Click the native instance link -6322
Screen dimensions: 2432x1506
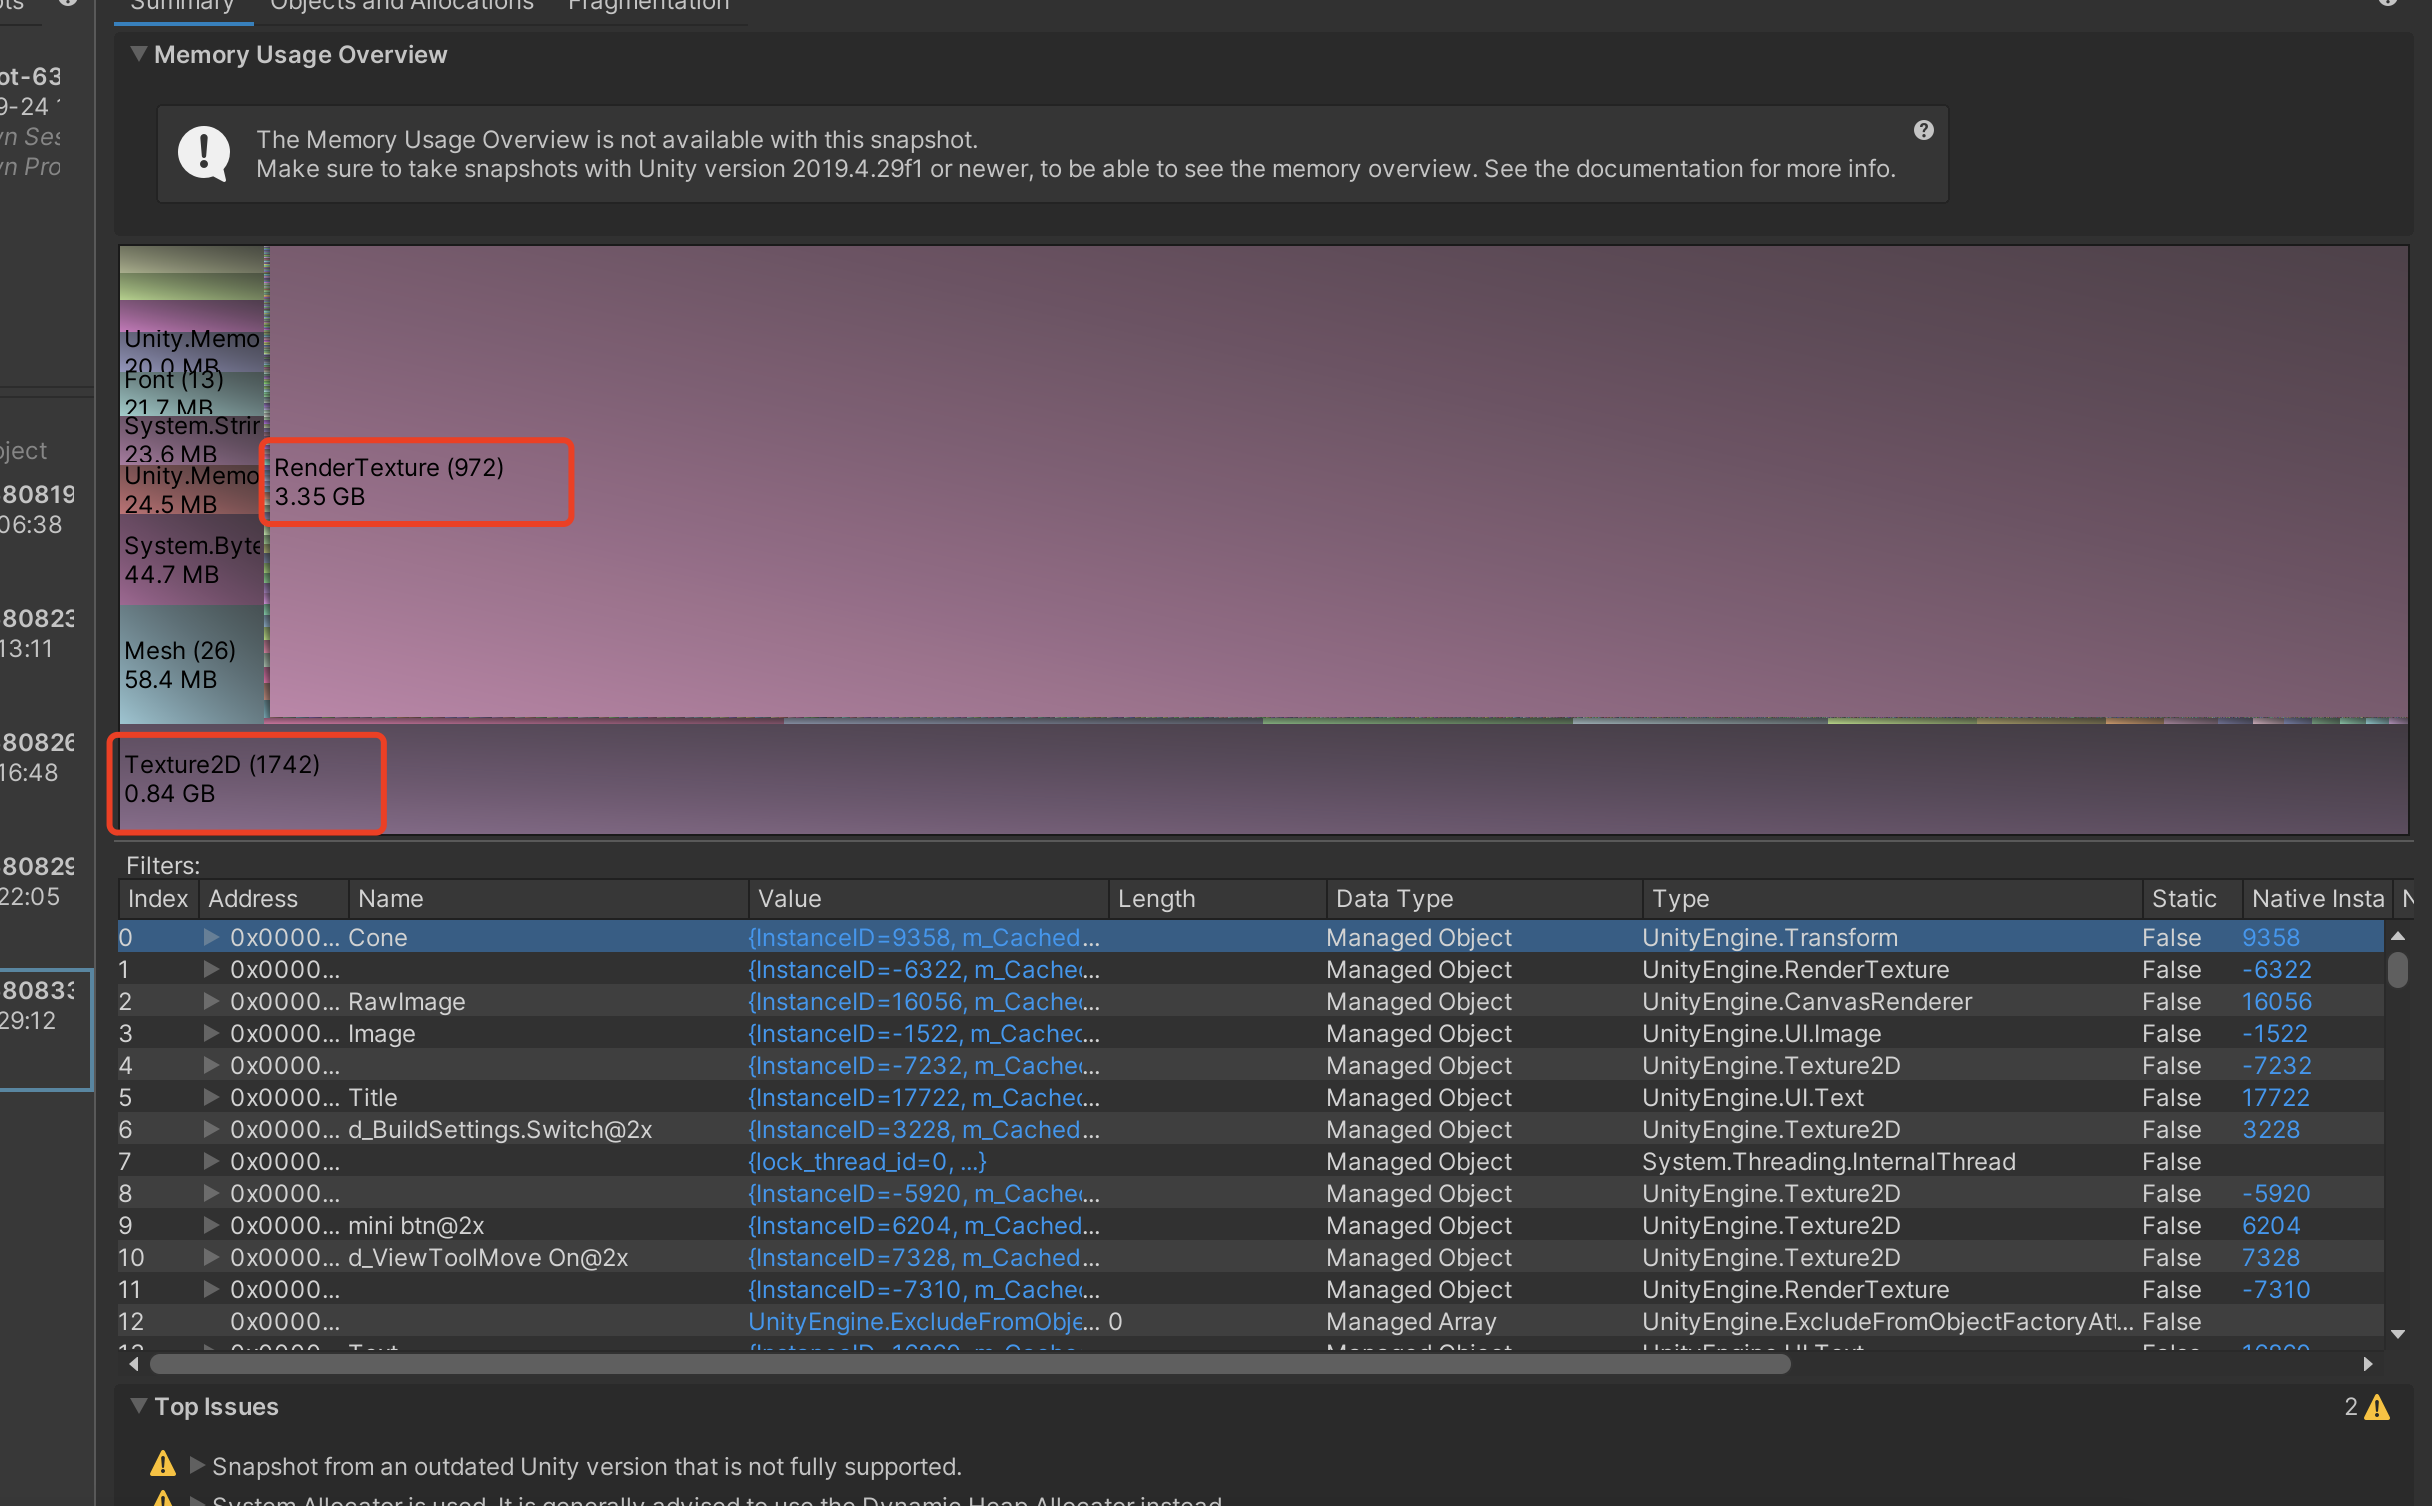pos(2276,969)
